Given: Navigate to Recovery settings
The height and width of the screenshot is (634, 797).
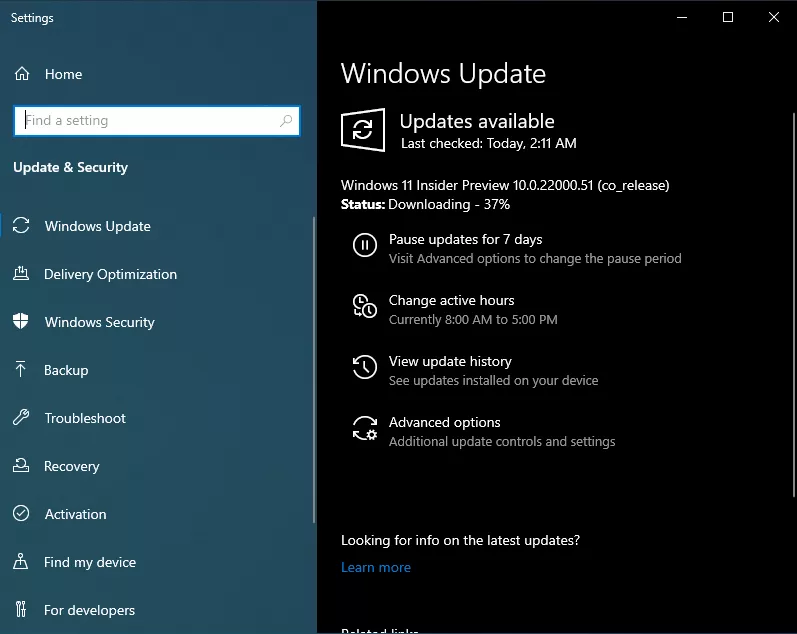Looking at the screenshot, I should [x=72, y=466].
